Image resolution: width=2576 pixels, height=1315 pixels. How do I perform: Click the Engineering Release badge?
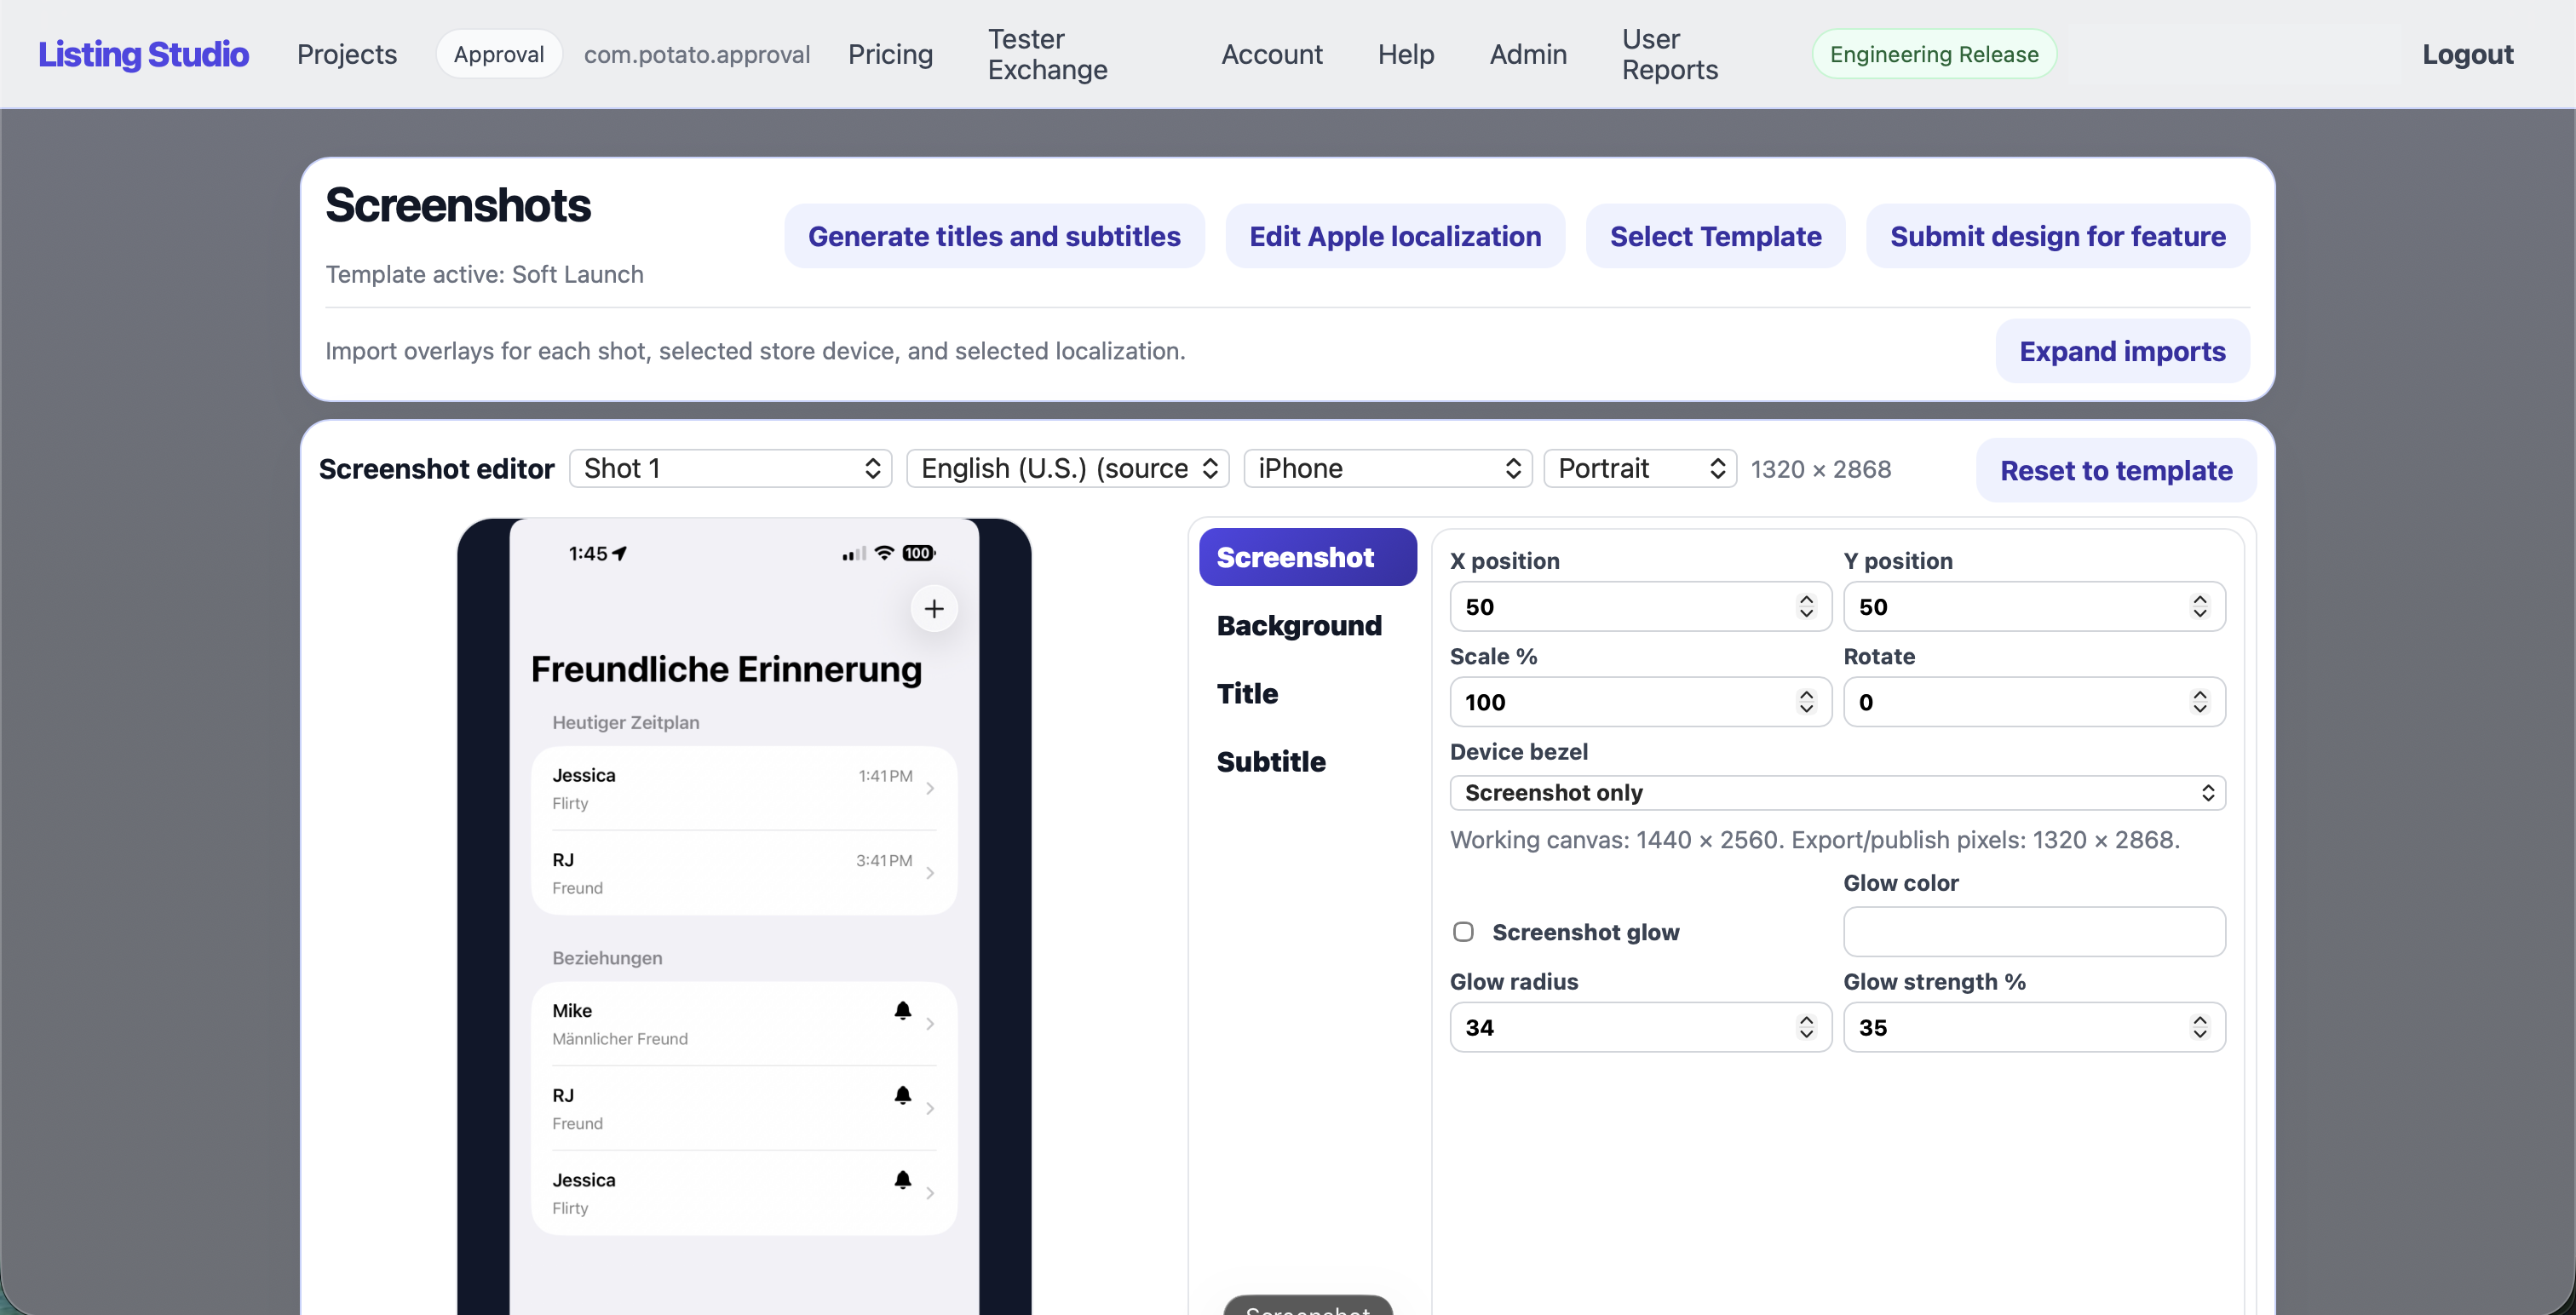pyautogui.click(x=1934, y=54)
